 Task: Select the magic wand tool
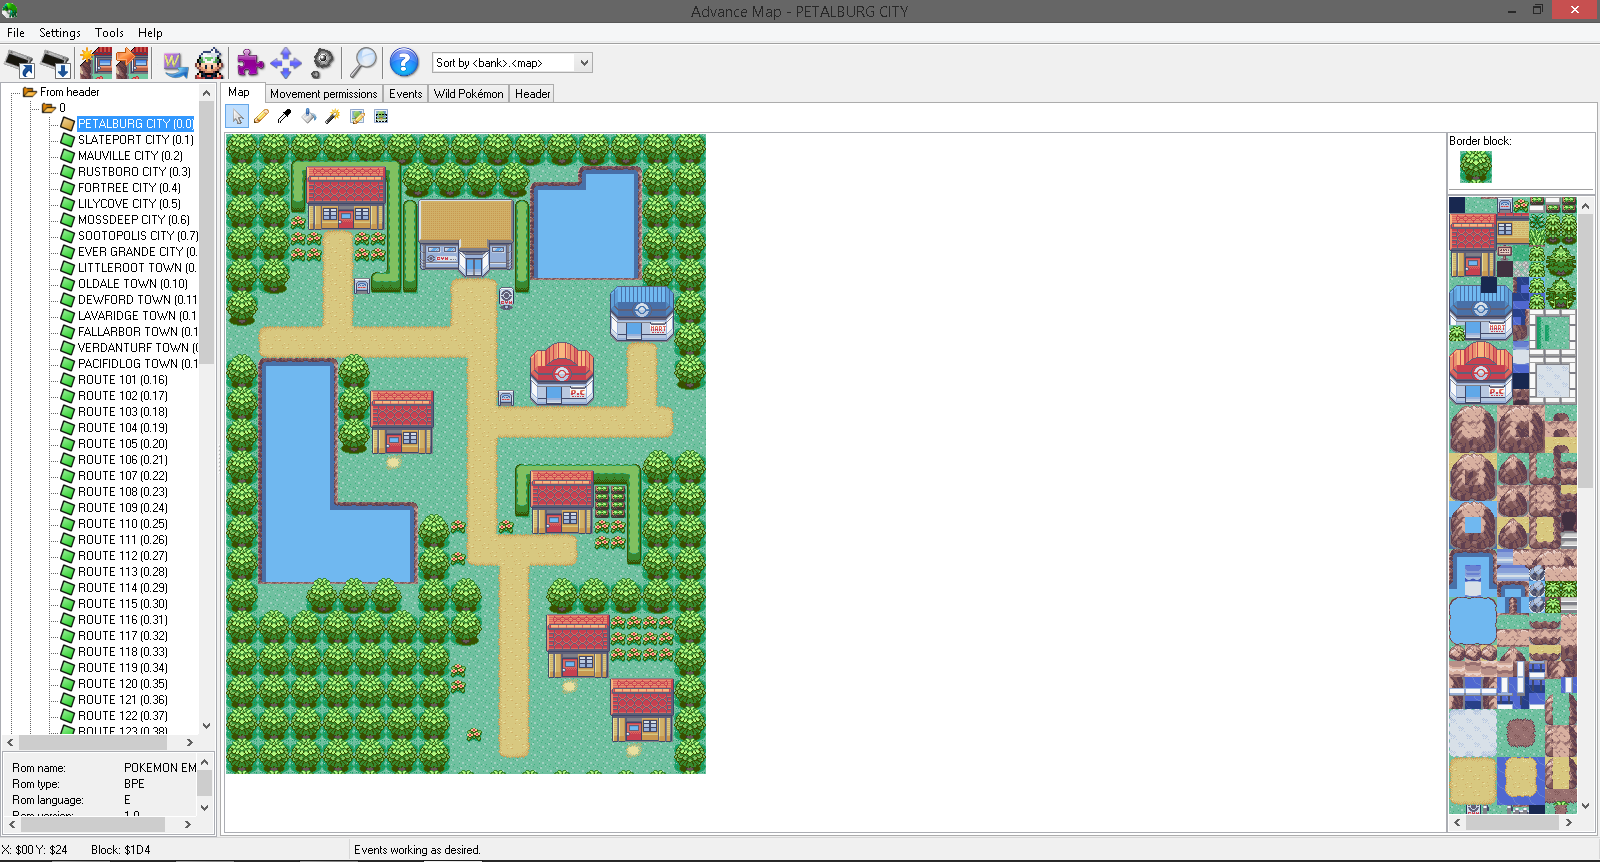pos(333,117)
